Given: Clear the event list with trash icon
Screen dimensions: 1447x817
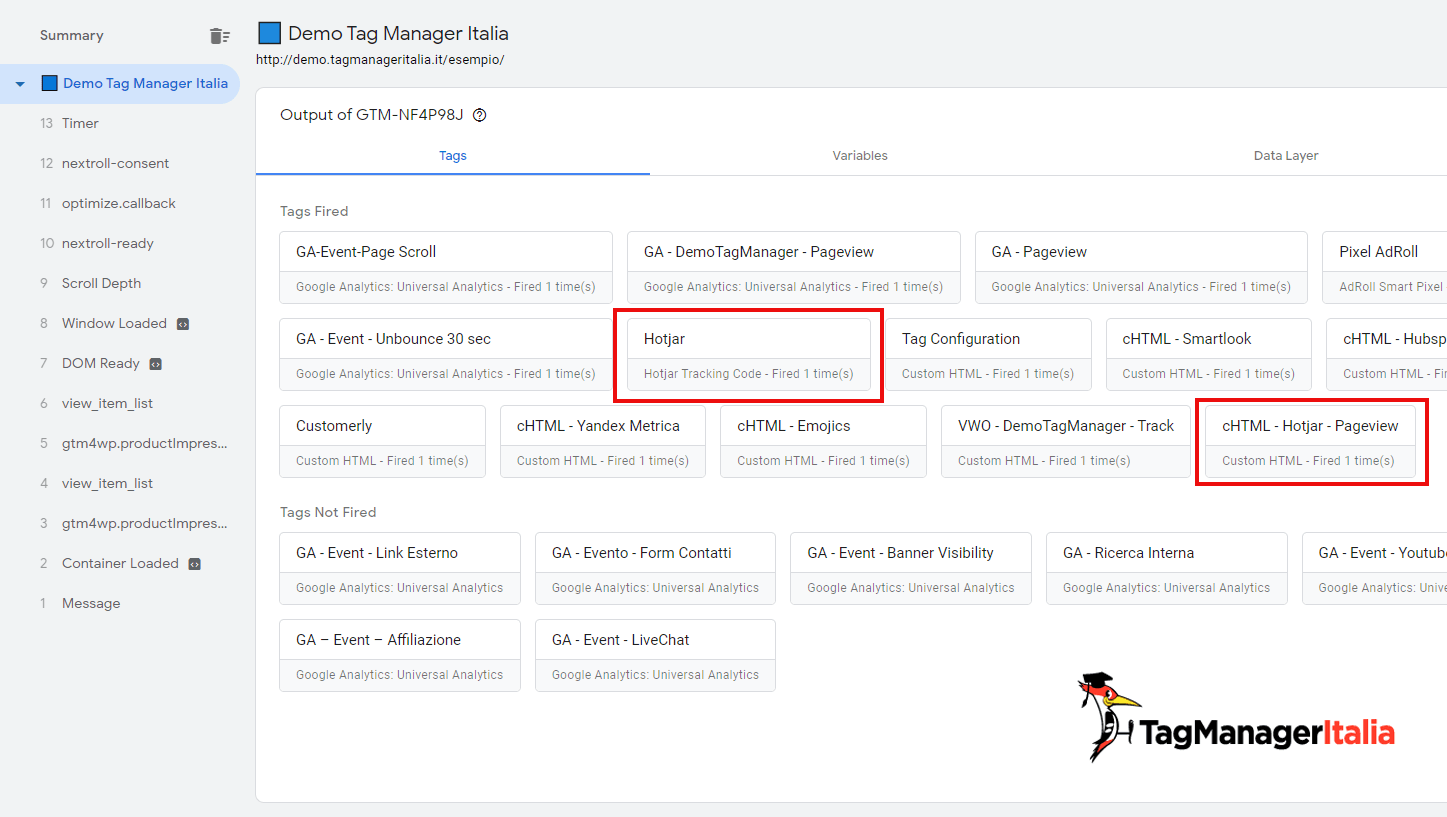Looking at the screenshot, I should tap(219, 36).
